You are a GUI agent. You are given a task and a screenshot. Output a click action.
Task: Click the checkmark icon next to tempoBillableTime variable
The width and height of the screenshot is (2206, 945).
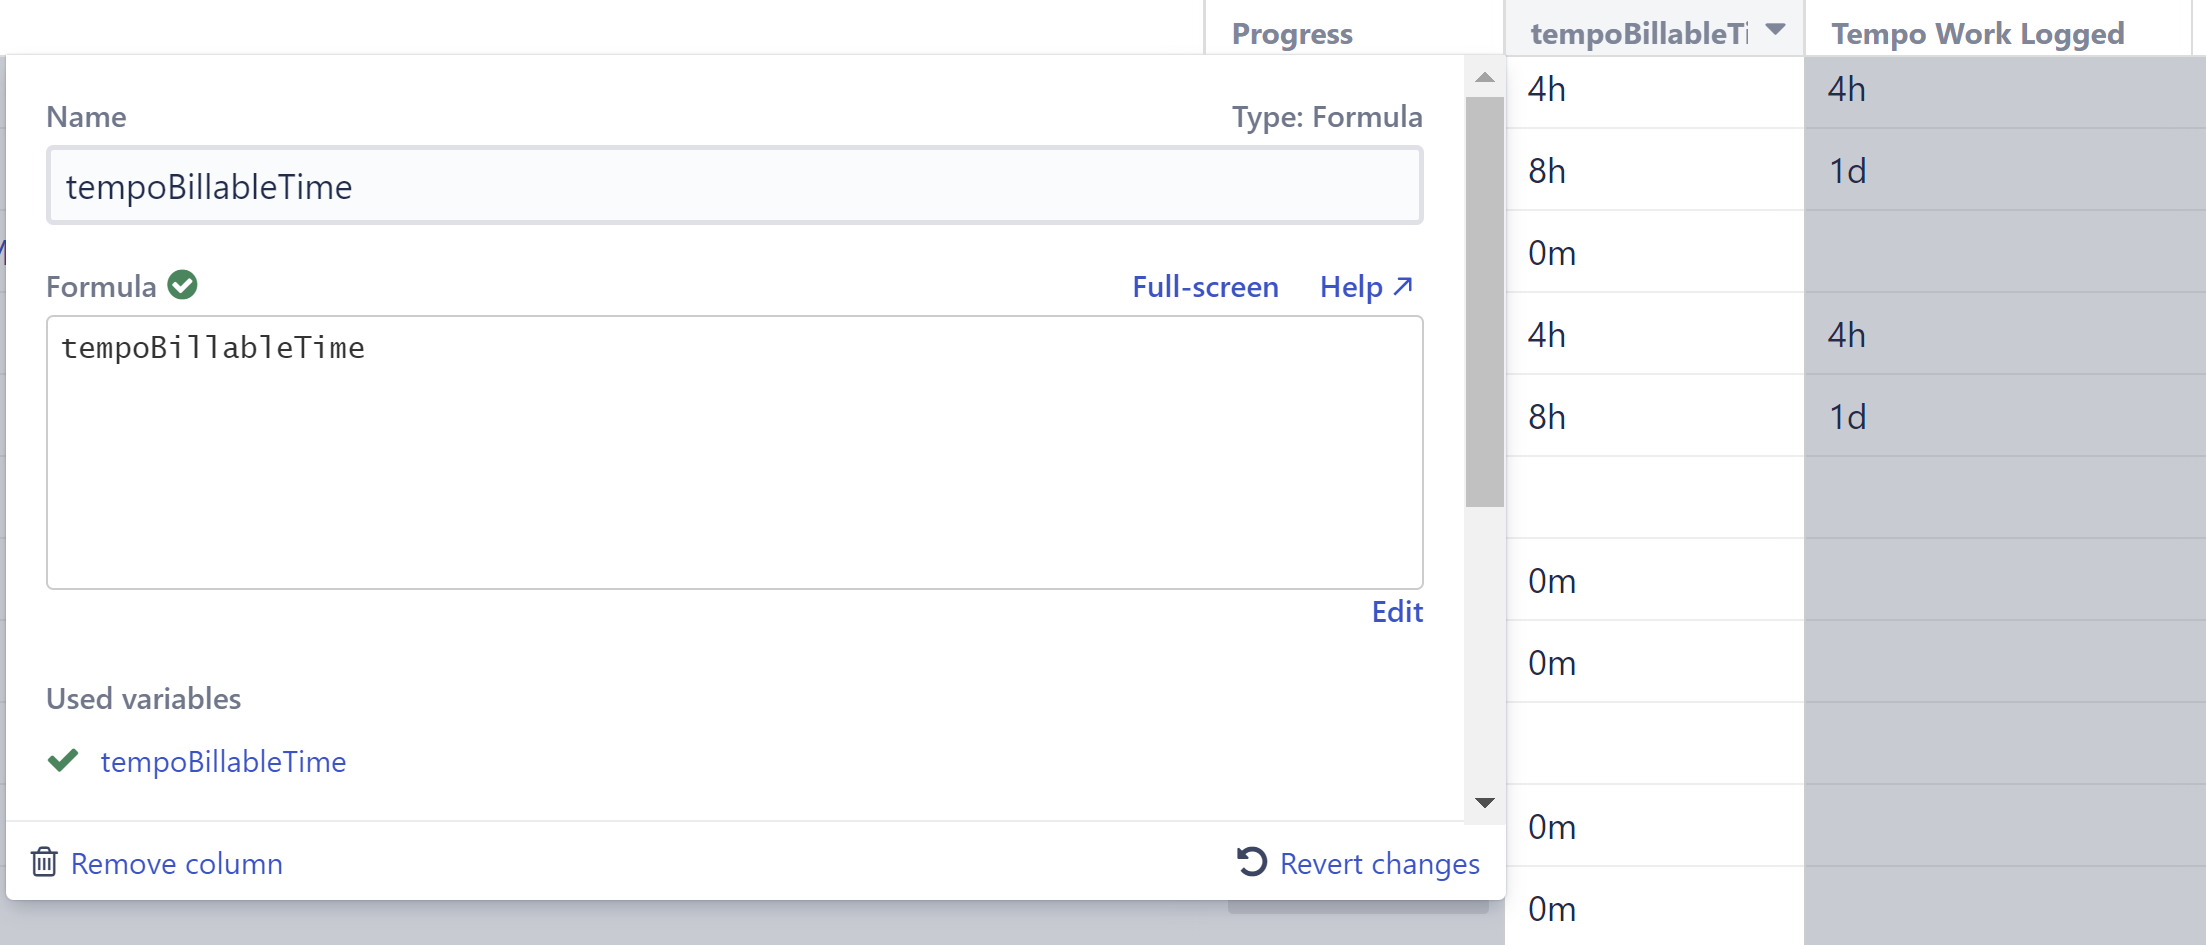click(63, 761)
